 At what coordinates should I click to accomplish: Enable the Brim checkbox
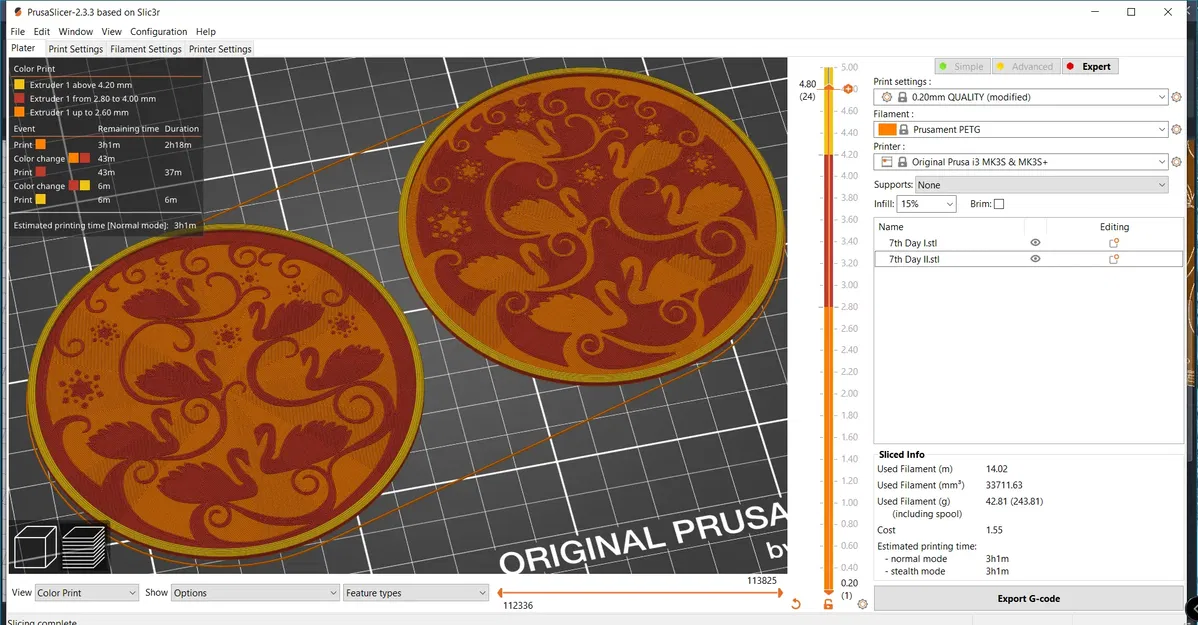[x=999, y=204]
